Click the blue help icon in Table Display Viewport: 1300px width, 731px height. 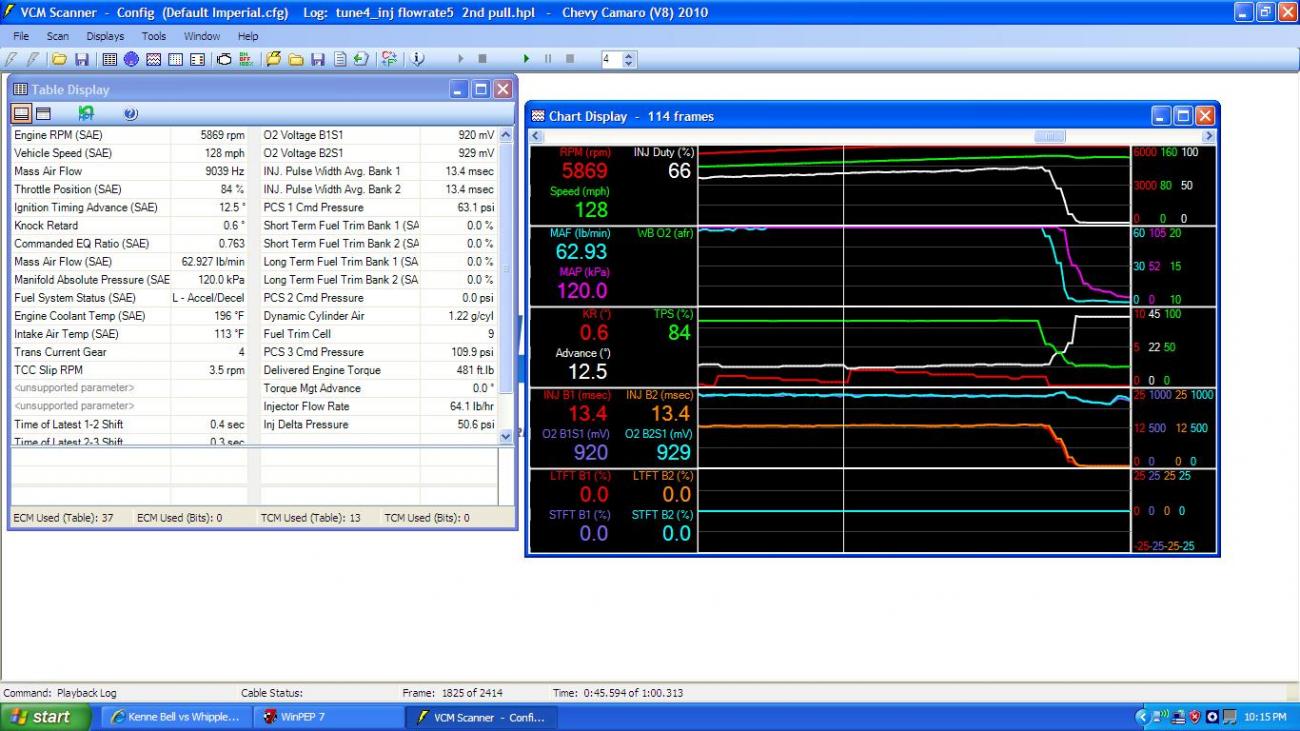click(130, 114)
